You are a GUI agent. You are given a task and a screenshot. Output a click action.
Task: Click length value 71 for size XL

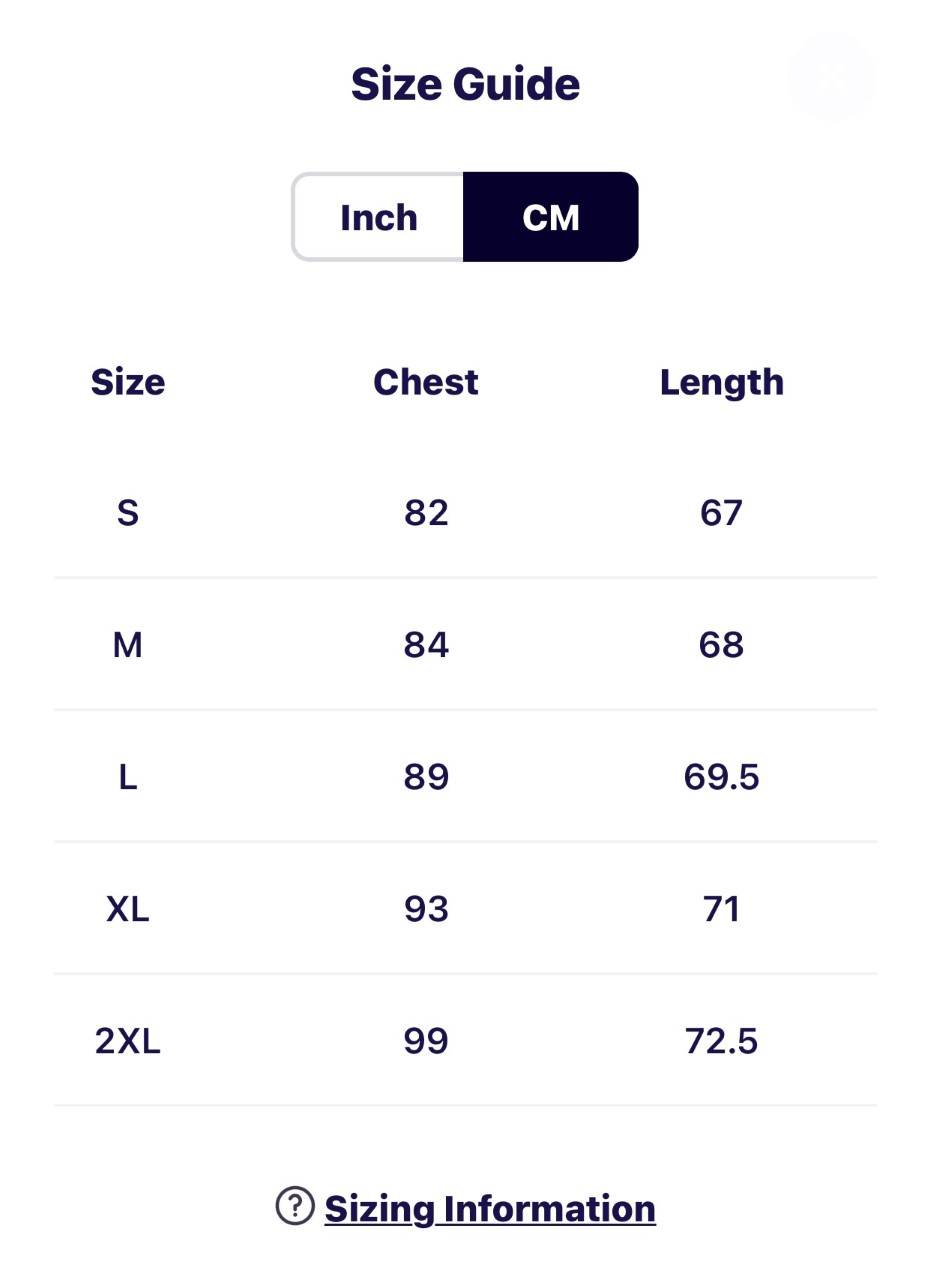[x=721, y=909]
